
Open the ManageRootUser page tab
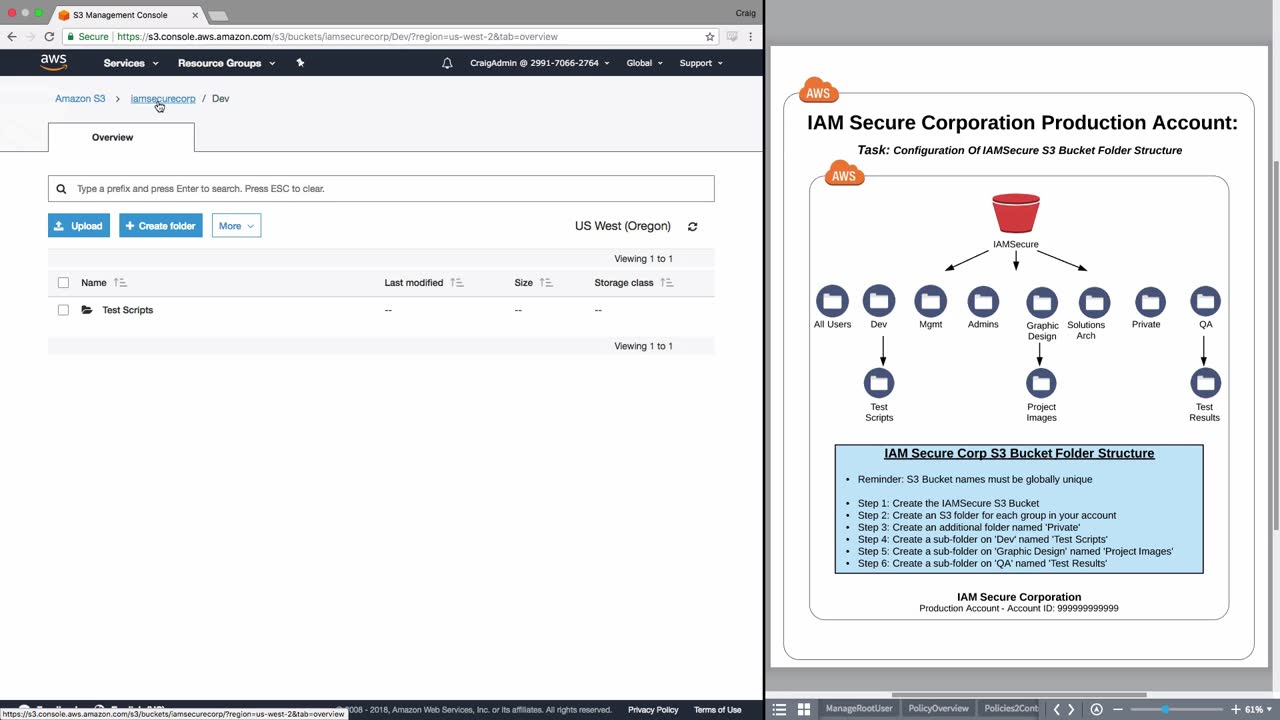[859, 709]
